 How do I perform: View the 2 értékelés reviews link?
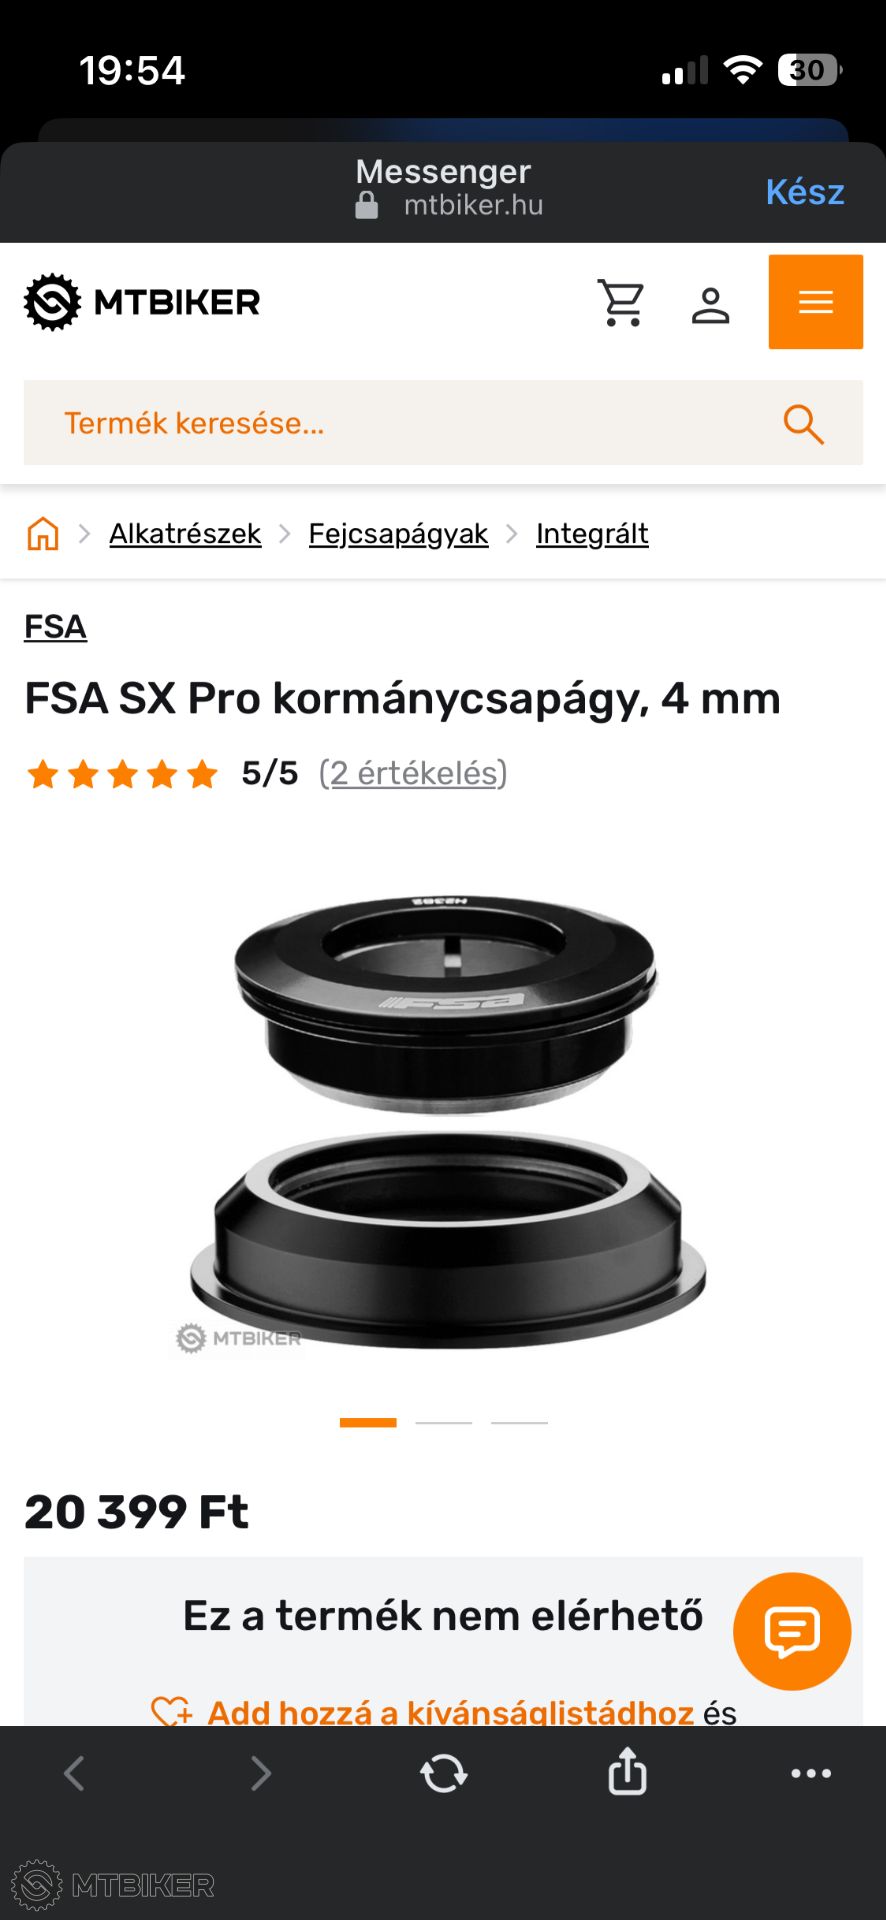[413, 773]
